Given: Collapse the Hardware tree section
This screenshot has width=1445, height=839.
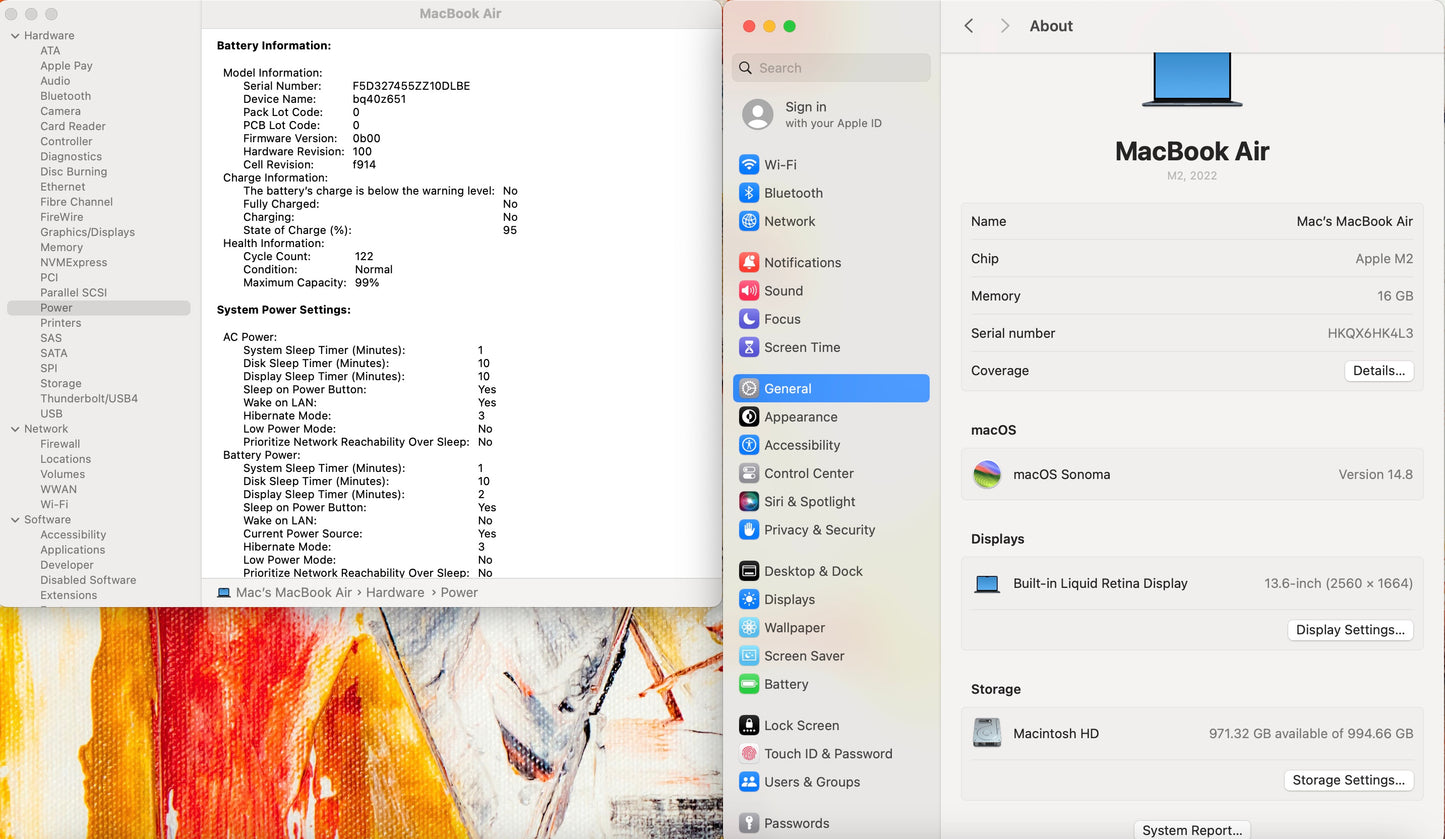Looking at the screenshot, I should pos(15,36).
